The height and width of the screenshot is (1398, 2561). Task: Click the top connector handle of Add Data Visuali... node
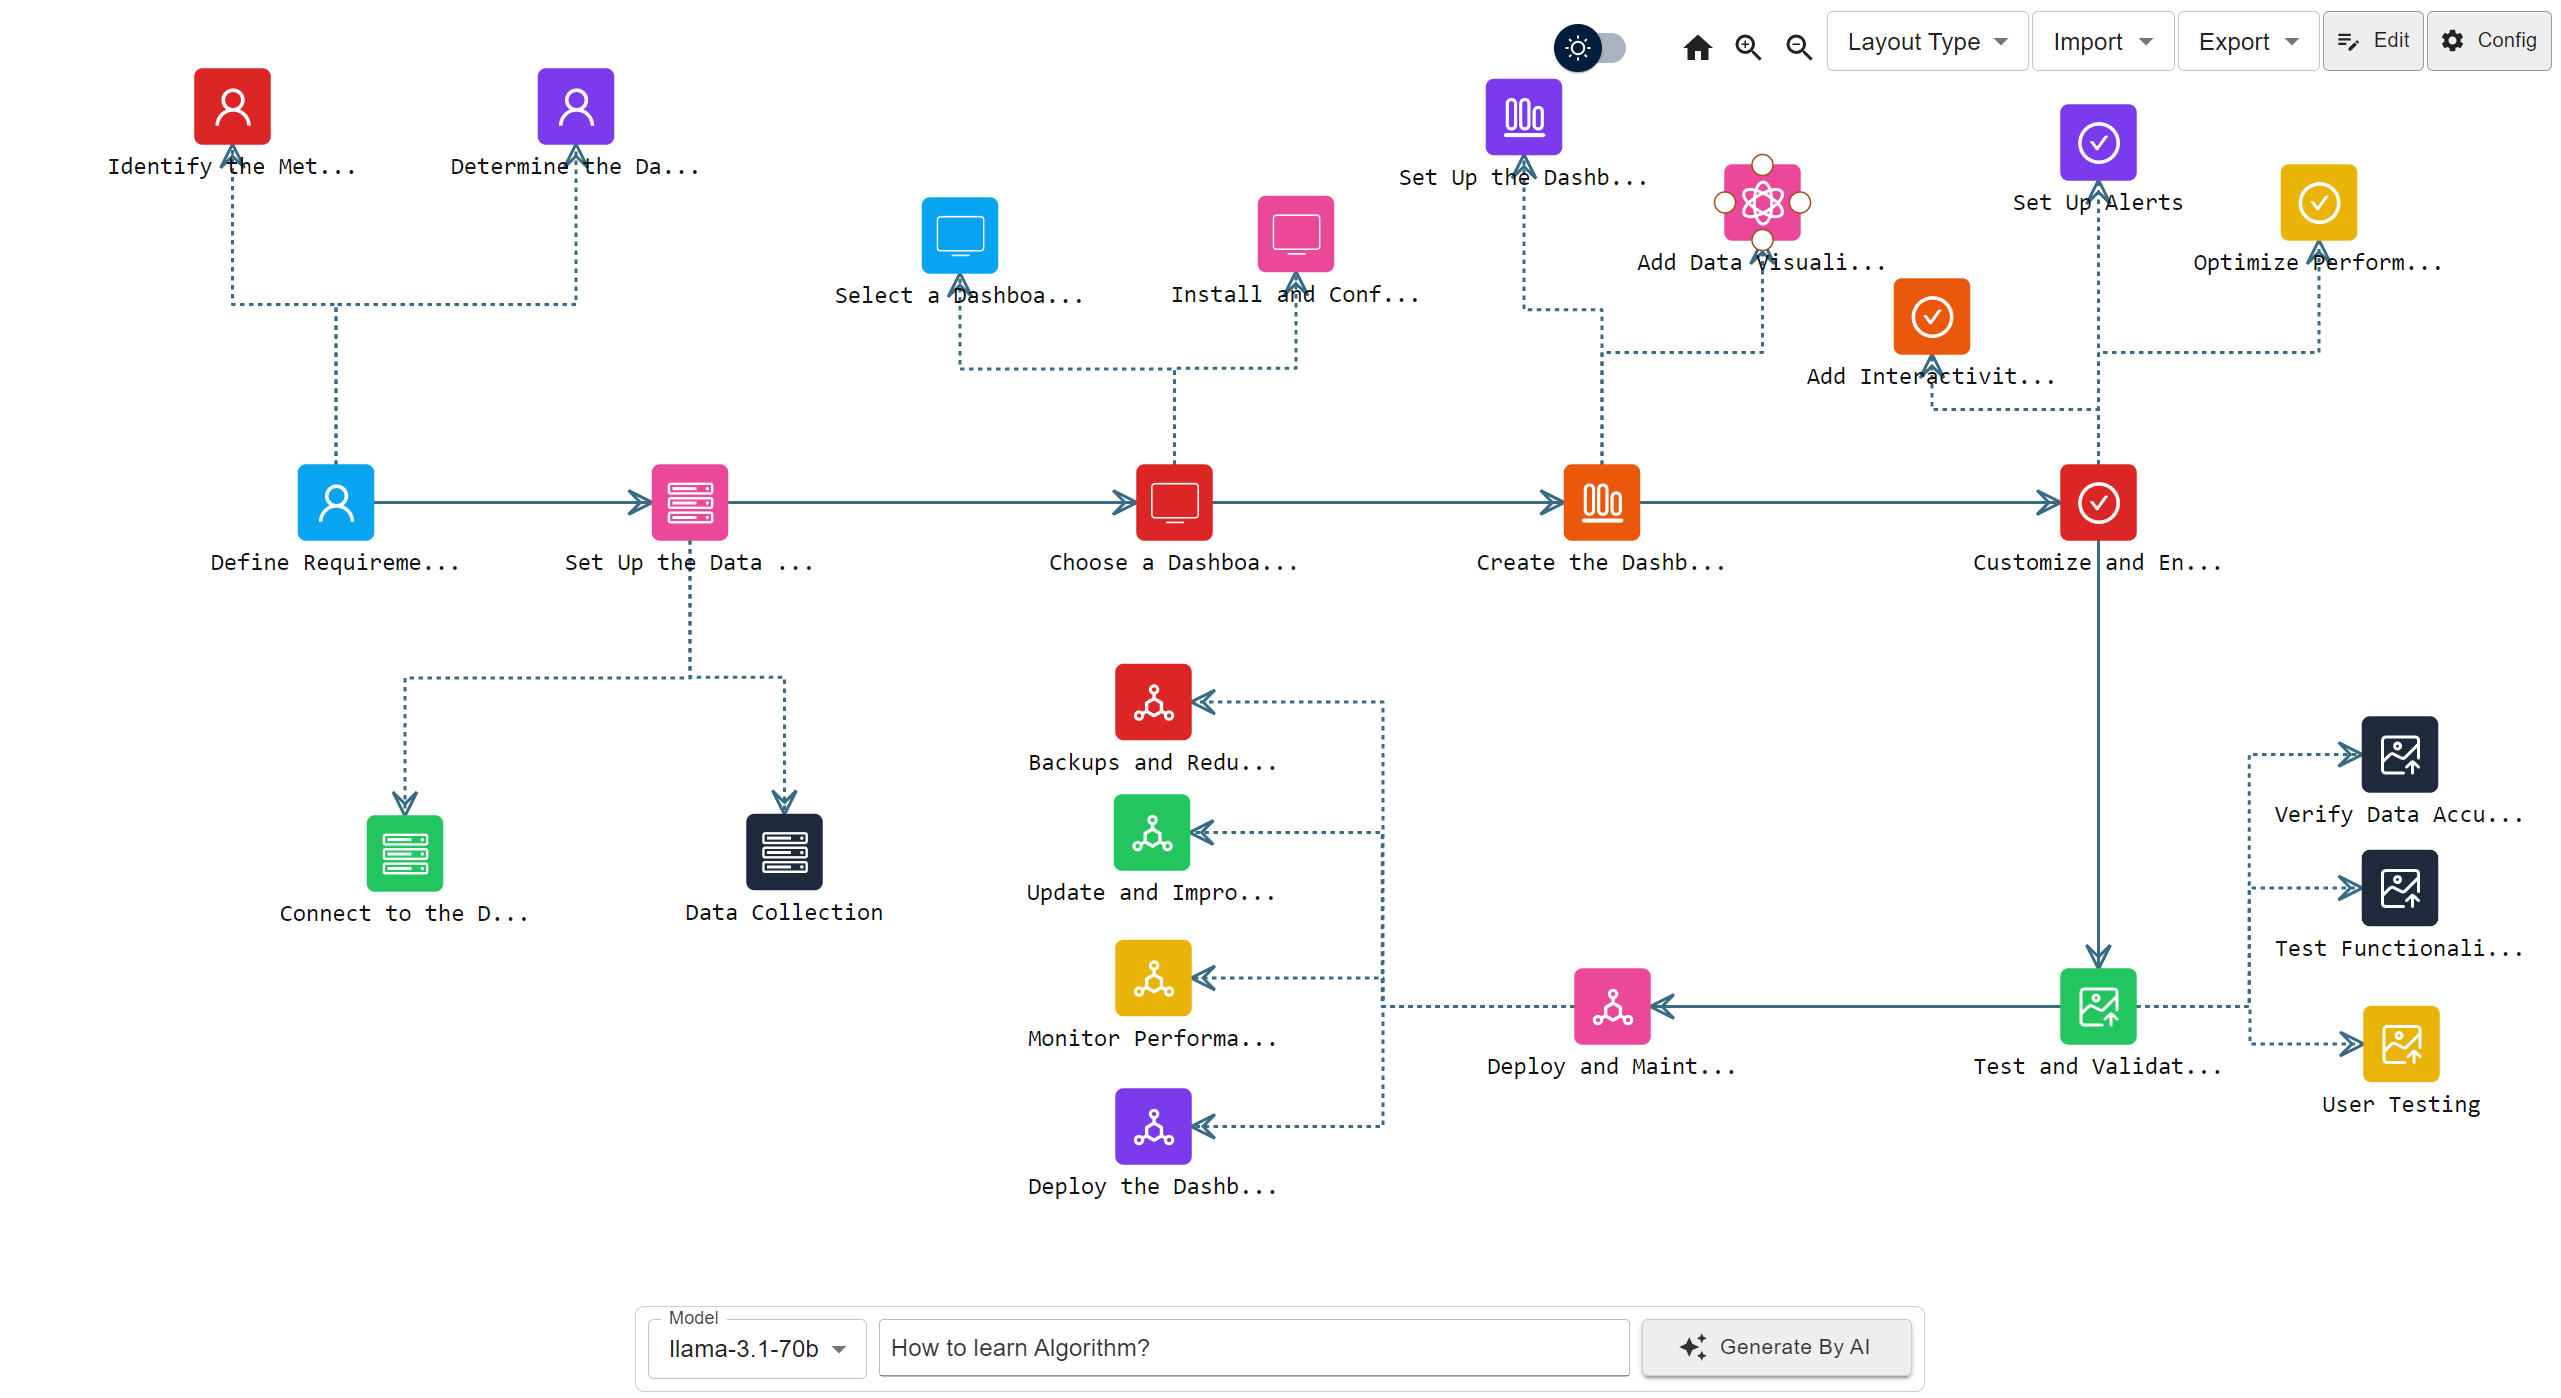click(x=1763, y=164)
